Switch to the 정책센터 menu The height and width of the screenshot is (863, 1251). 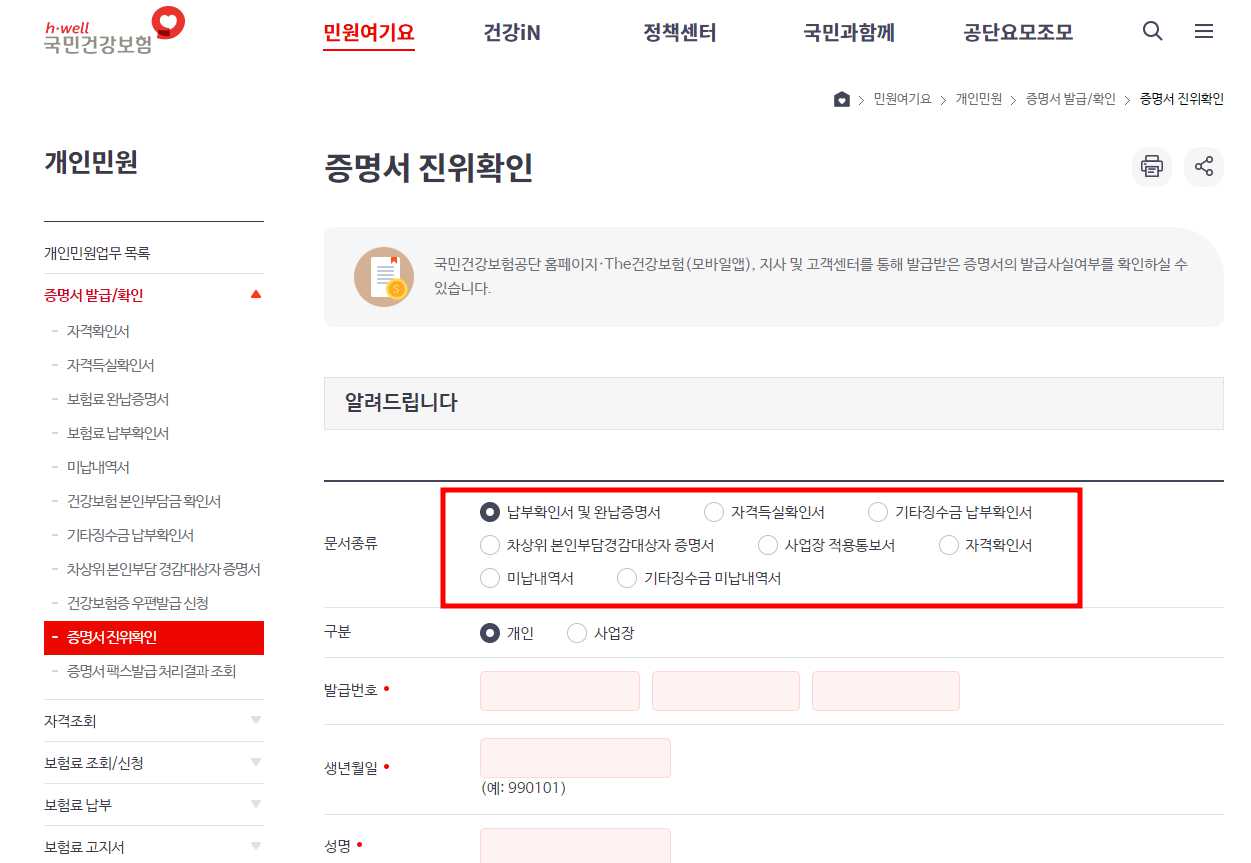coord(679,33)
